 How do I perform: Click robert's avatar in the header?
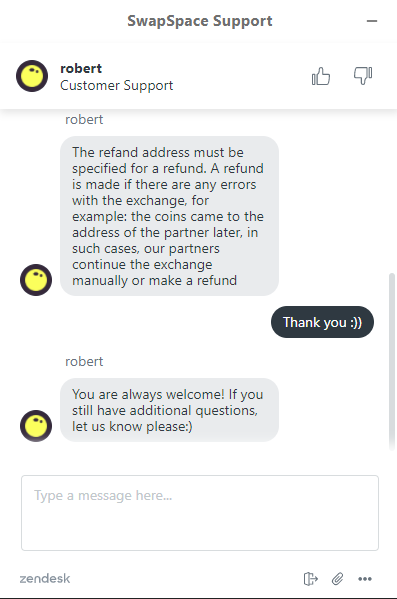coord(32,76)
